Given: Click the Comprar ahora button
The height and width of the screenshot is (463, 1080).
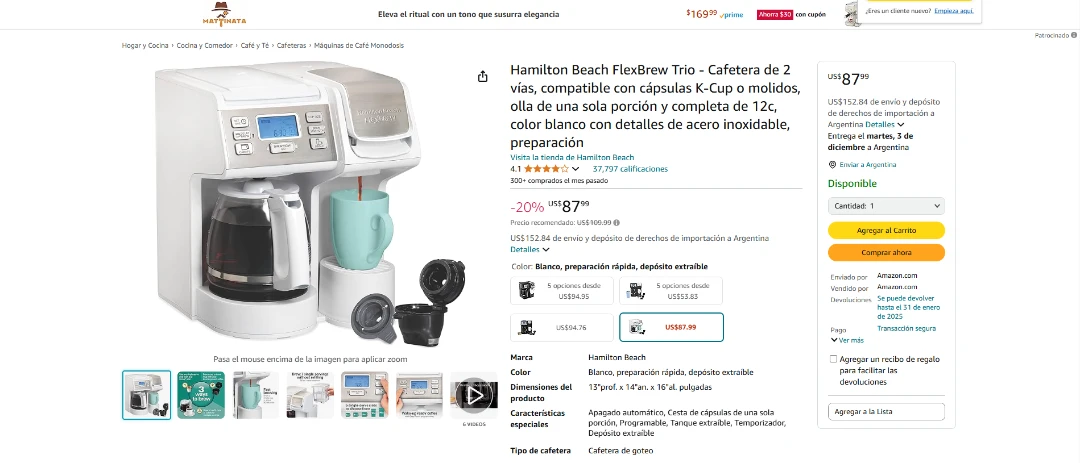Looking at the screenshot, I should click(x=886, y=252).
